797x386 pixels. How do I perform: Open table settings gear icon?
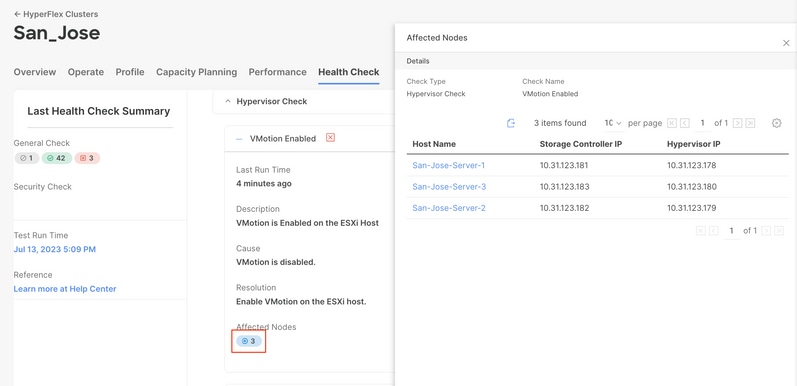coord(776,123)
